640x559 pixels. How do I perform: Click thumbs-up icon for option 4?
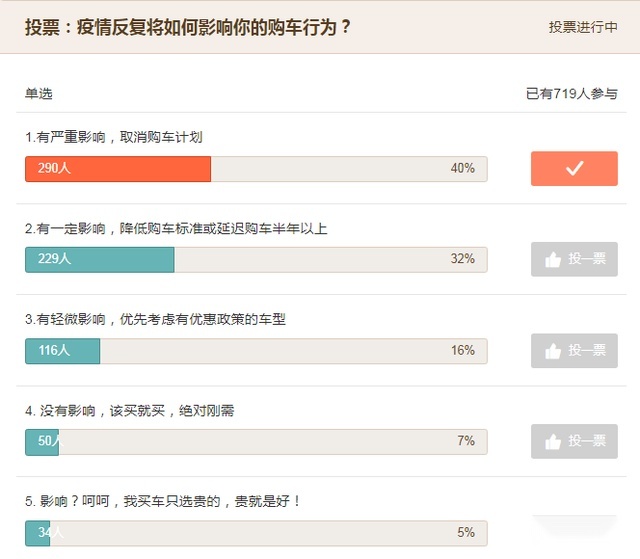553,442
